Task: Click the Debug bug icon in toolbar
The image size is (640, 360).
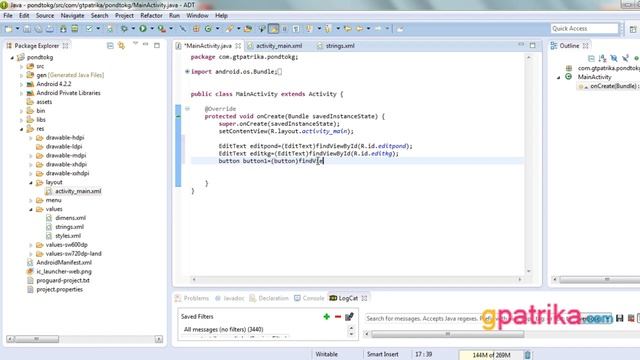Action: (124, 29)
